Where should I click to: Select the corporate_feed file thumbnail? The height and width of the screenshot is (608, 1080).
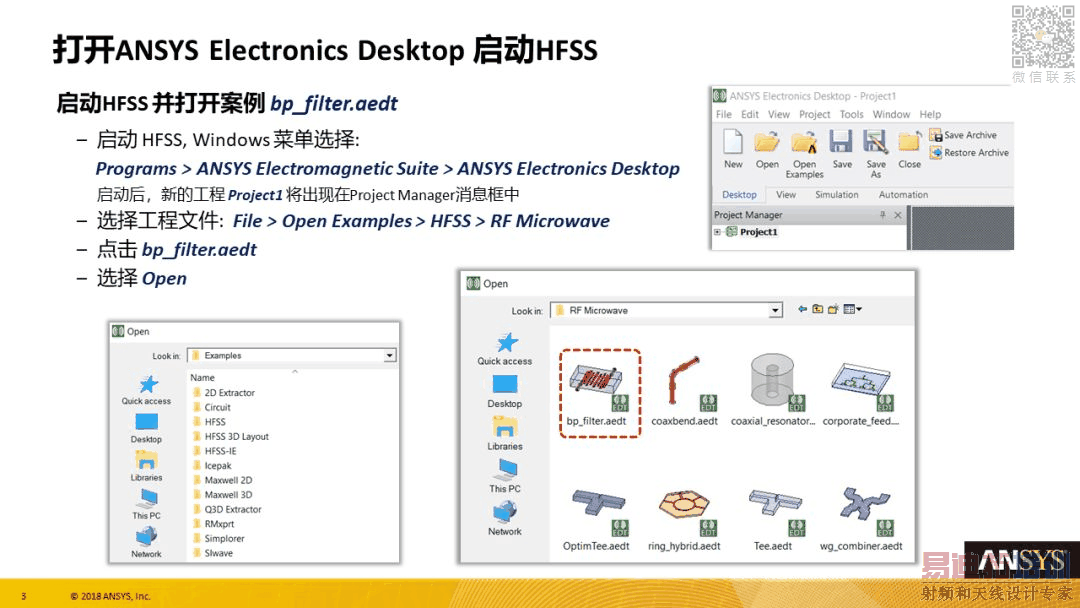[861, 392]
